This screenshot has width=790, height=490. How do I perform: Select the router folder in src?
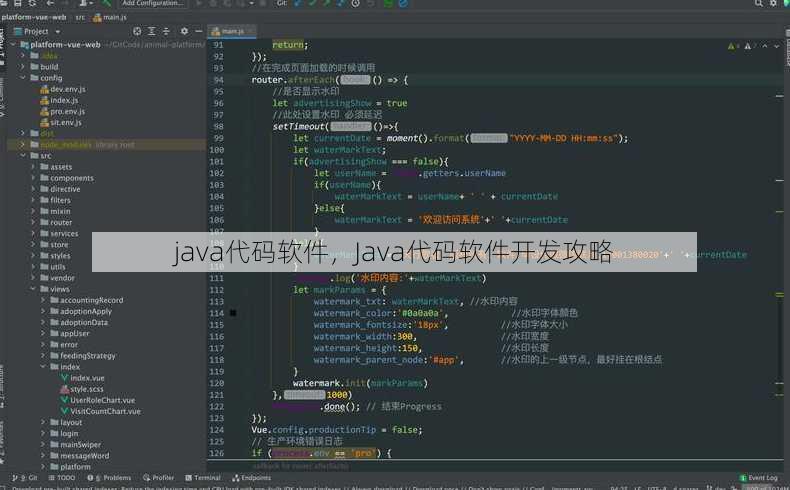(x=56, y=222)
